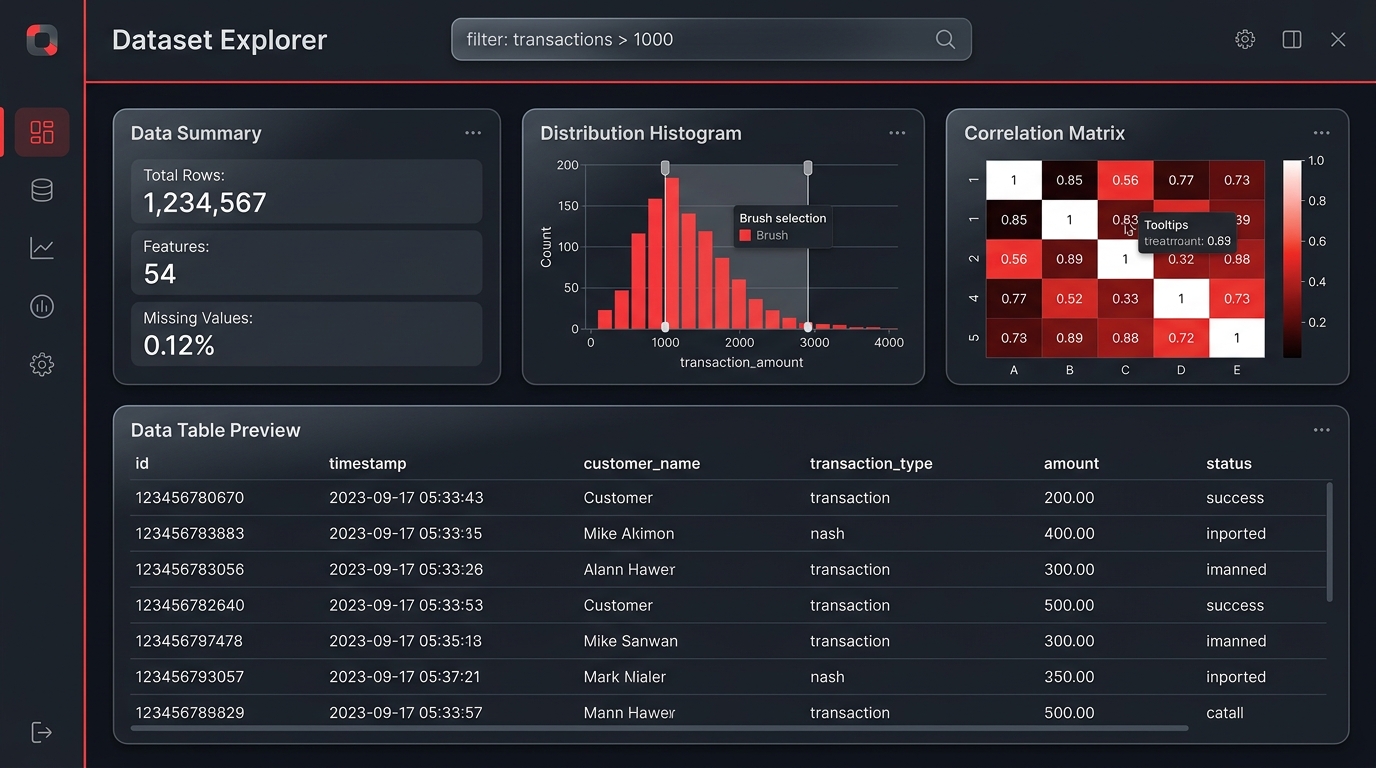Click the Alann Hawer customer cell
1376x768 pixels.
pyautogui.click(x=629, y=570)
